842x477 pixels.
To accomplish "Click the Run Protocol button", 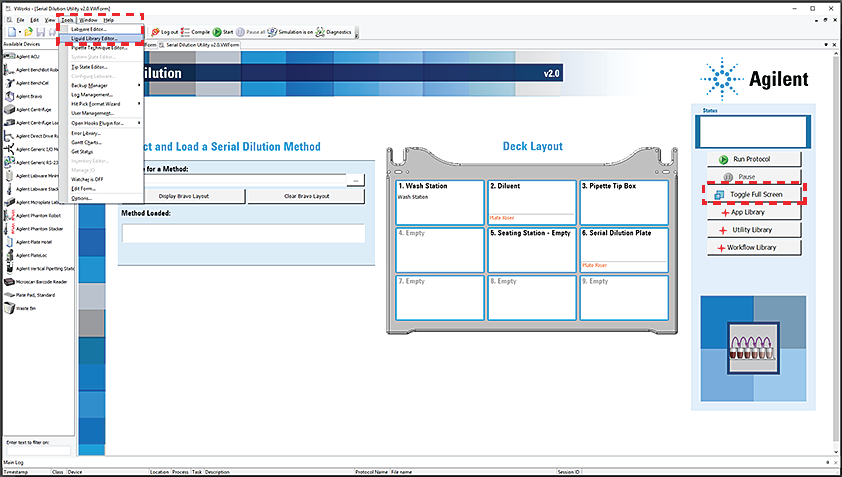I will pyautogui.click(x=754, y=159).
